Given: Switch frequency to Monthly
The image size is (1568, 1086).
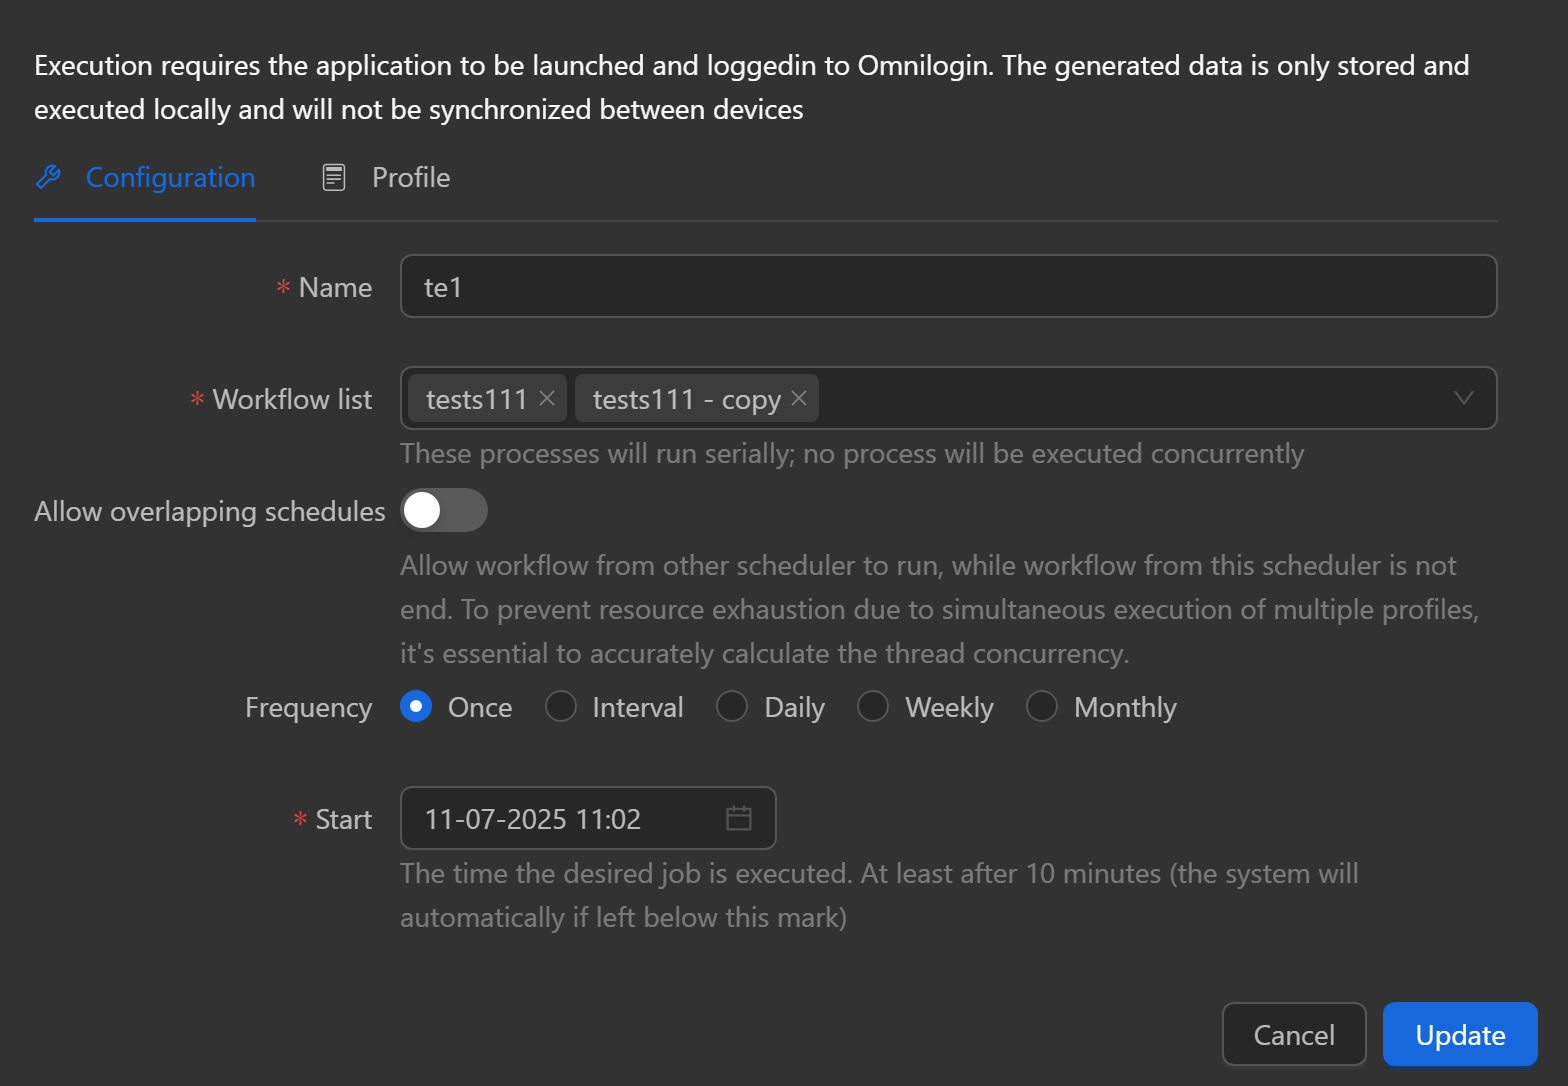Looking at the screenshot, I should tap(1042, 706).
